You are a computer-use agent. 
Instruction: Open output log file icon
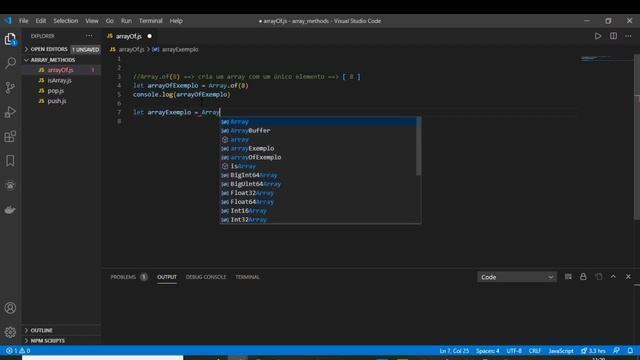(x=599, y=277)
